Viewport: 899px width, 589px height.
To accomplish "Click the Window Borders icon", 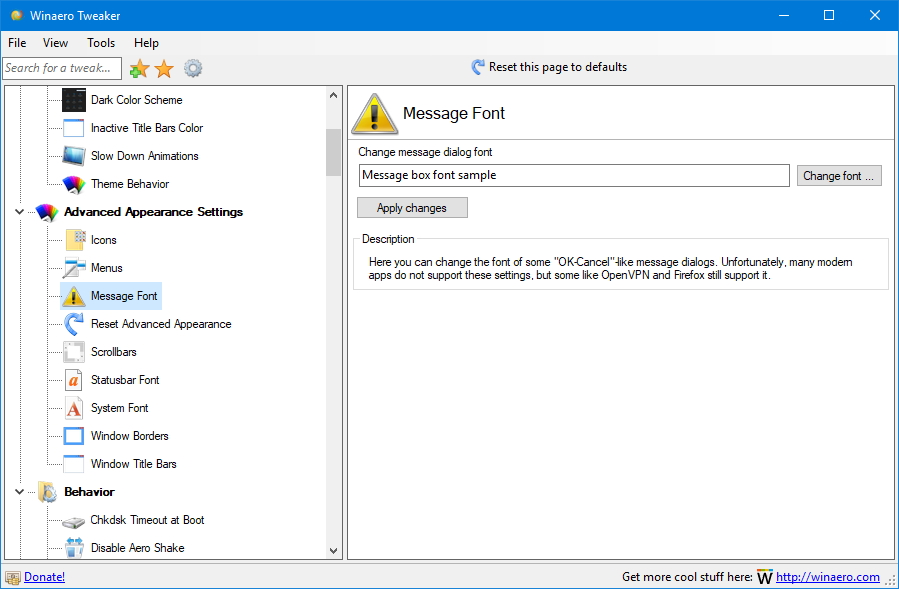I will click(74, 436).
